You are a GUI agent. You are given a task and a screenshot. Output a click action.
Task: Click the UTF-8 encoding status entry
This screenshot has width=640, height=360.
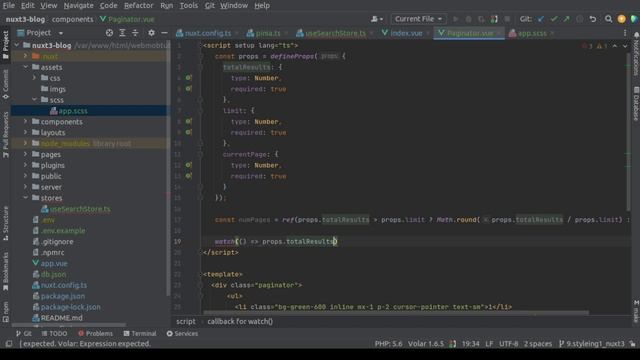click(x=508, y=344)
